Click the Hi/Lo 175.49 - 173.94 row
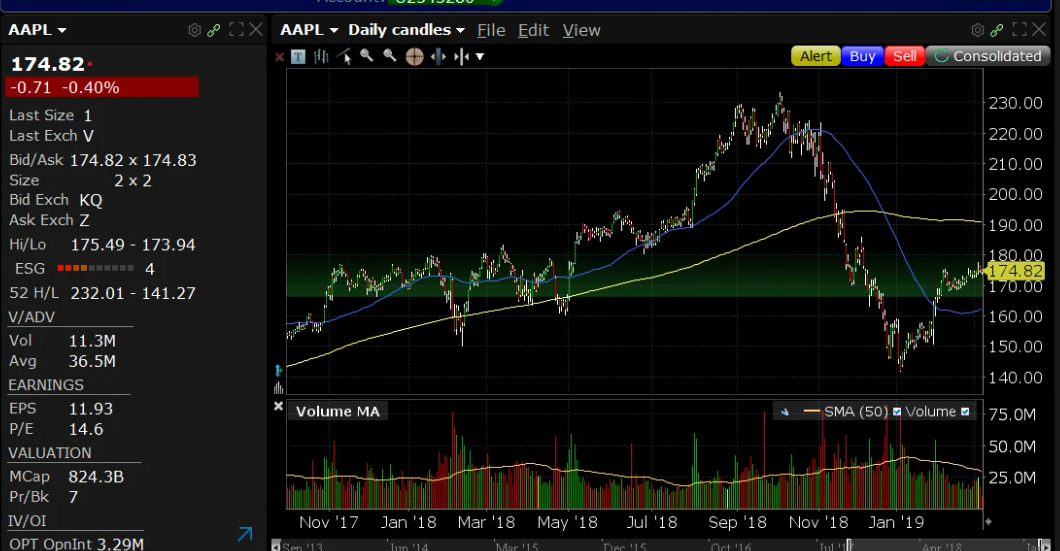Image resolution: width=1060 pixels, height=551 pixels. pyautogui.click(x=102, y=245)
